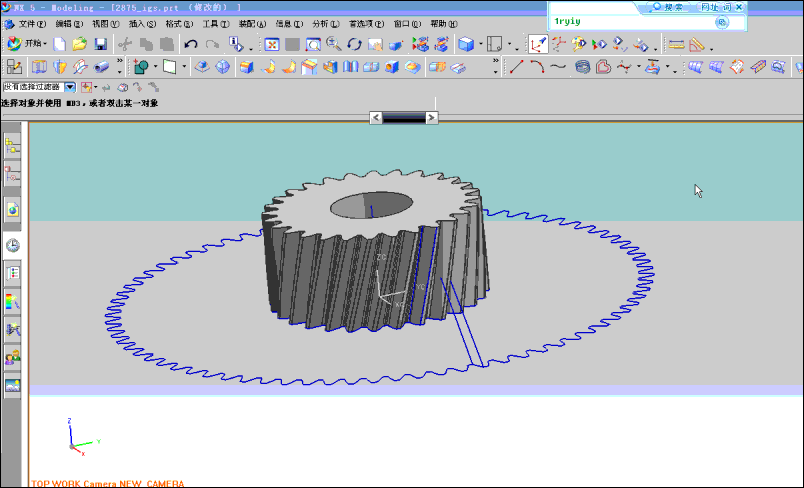Select the Zoom in/out icon
Screen dimensions: 804x488
point(334,45)
